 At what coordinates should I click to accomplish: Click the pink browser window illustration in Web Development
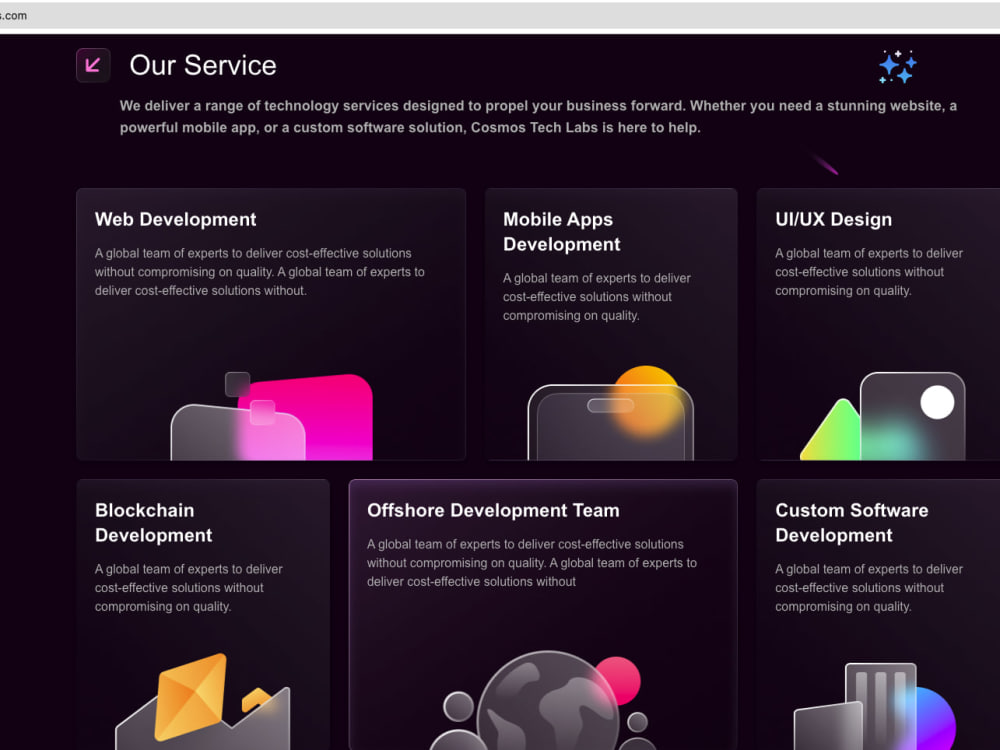[272, 416]
